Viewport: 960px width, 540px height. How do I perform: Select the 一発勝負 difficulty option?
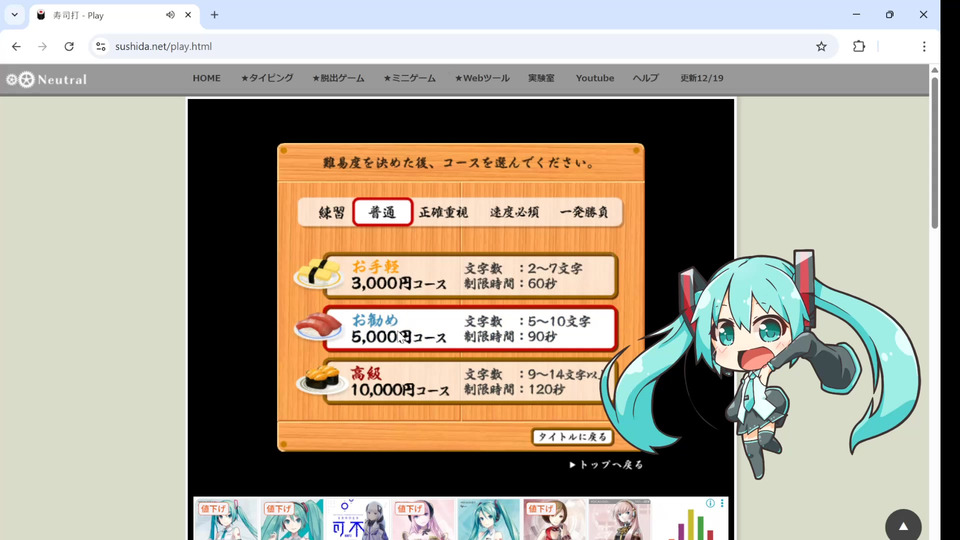[x=584, y=212]
